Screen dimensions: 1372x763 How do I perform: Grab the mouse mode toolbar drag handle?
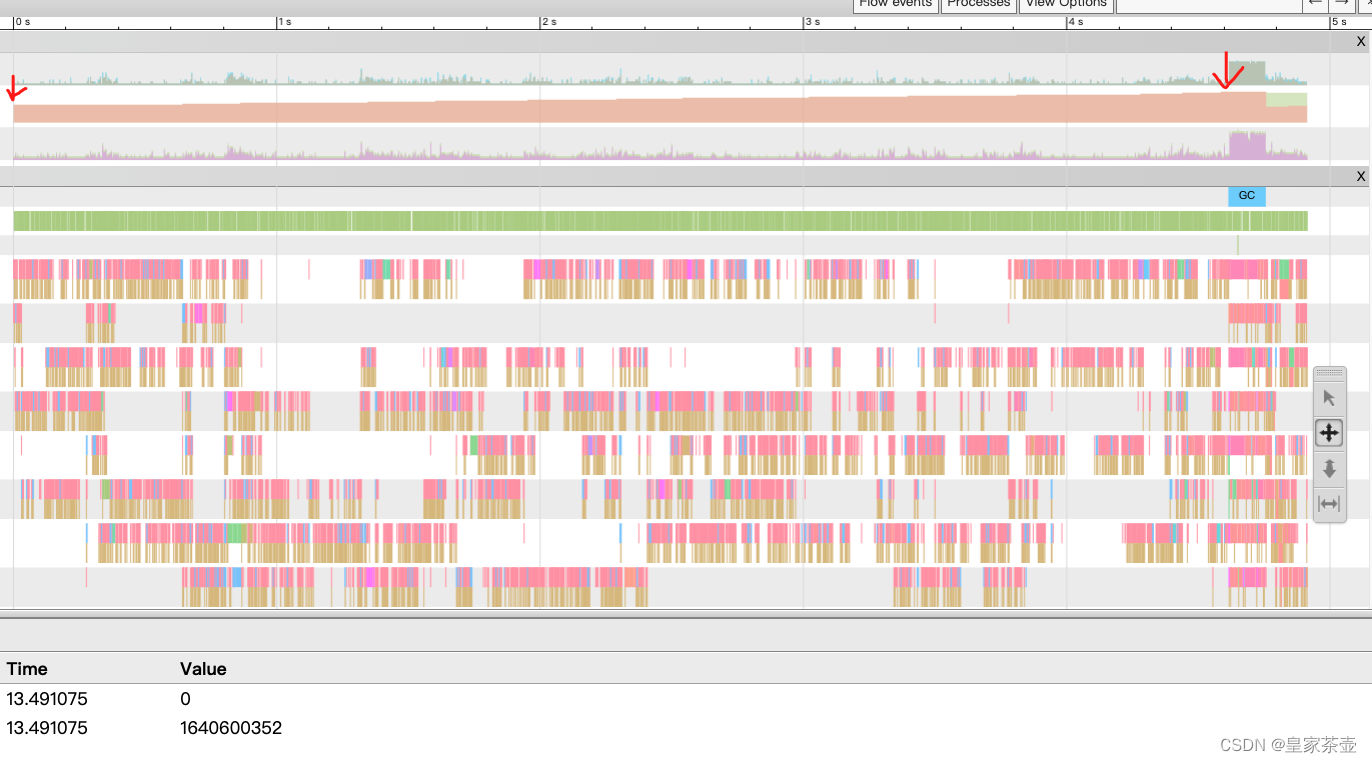(1329, 373)
